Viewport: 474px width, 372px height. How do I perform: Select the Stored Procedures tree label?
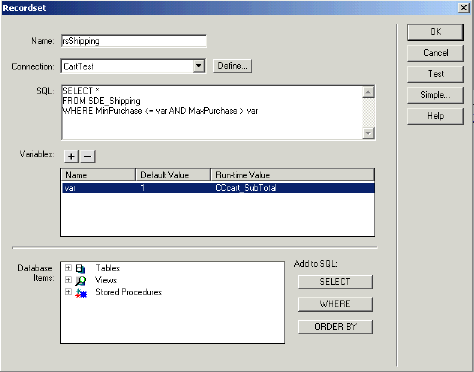click(x=128, y=292)
